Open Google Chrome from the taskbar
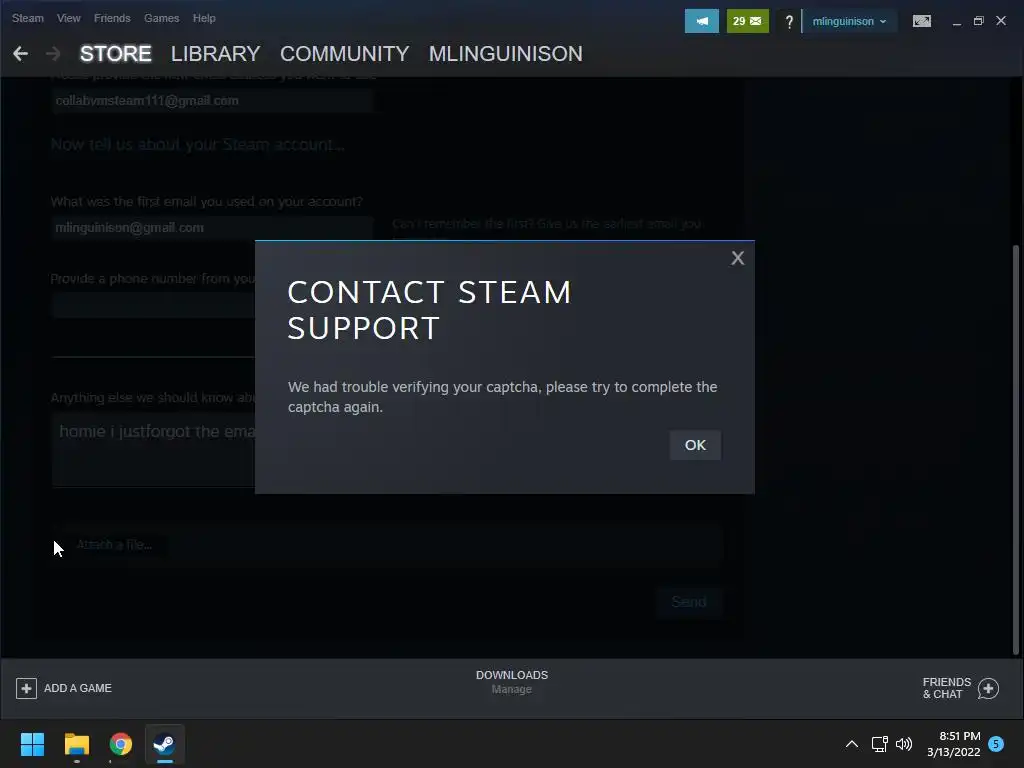This screenshot has height=768, width=1024. point(121,744)
